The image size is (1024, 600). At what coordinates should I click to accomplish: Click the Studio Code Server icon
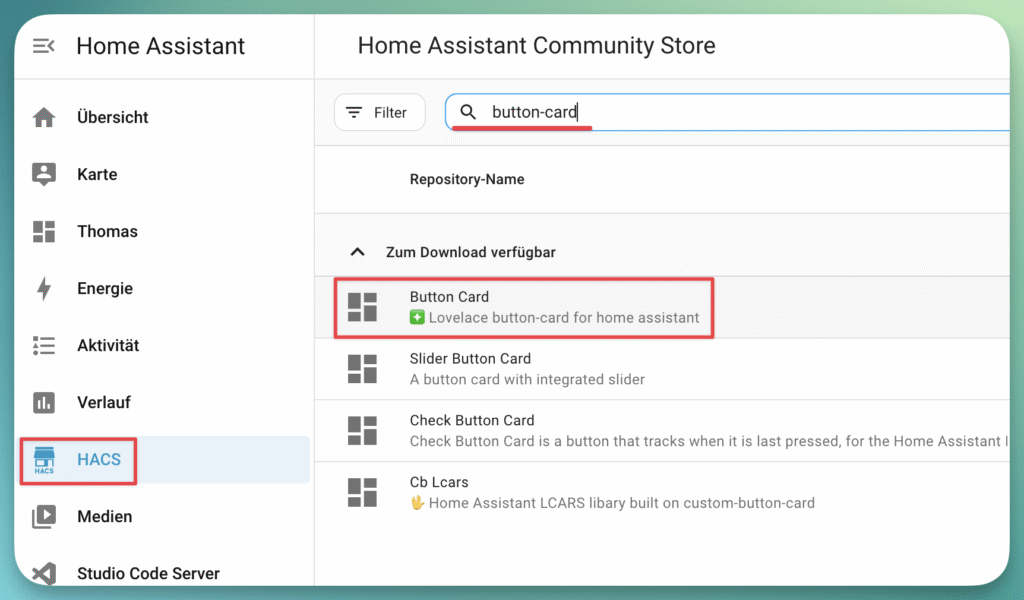44,573
